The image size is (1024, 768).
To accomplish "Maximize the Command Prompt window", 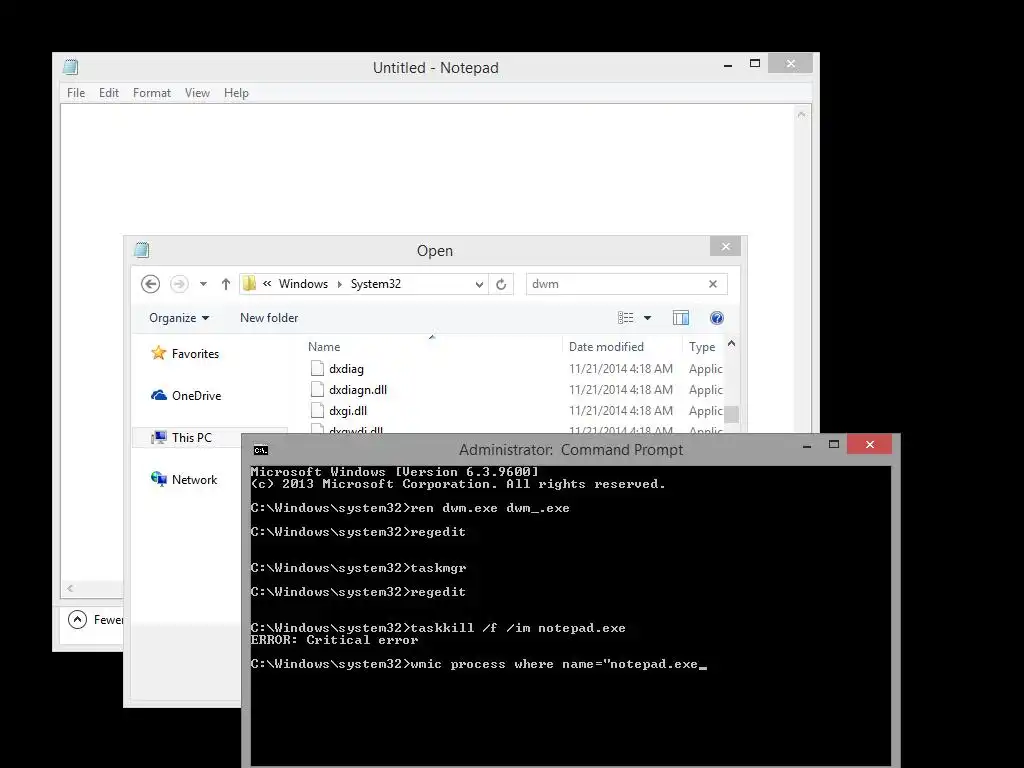I will point(834,445).
